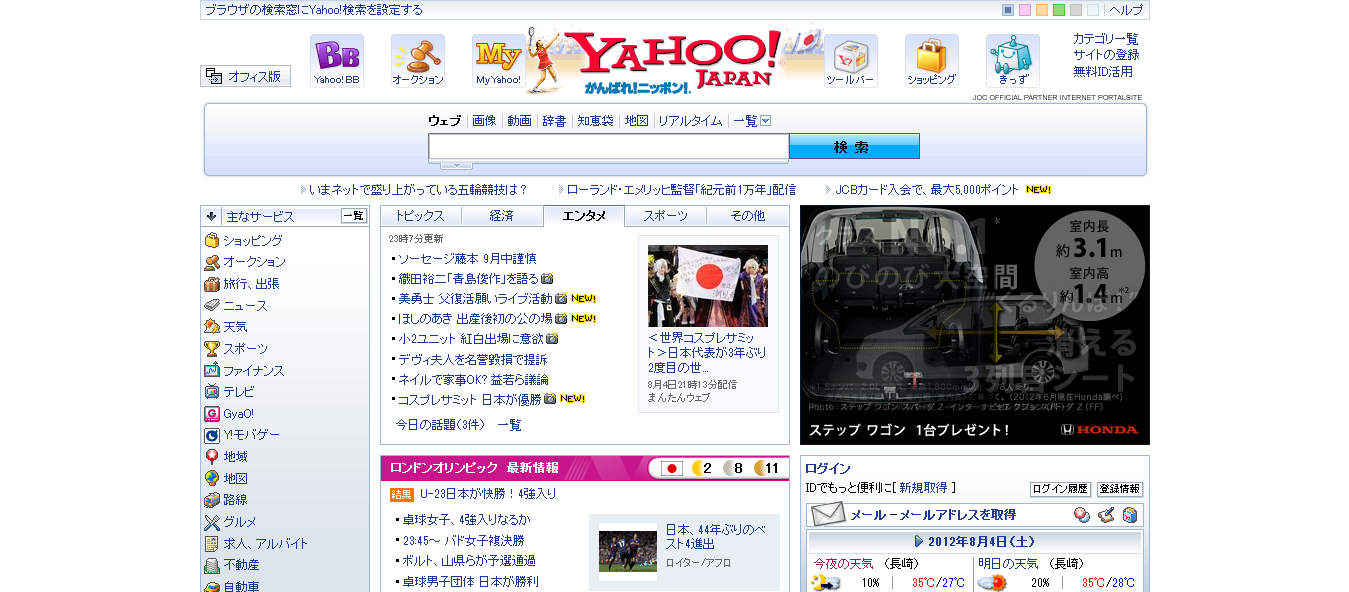Screen dimensions: 1349x592
Task: Click the Honda ステップ ワゴン advertisement banner
Action: click(975, 325)
